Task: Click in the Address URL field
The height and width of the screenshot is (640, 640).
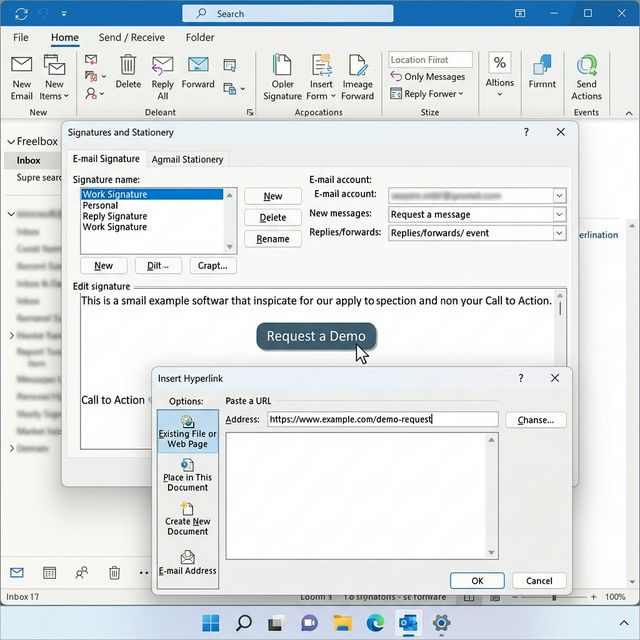Action: 382,419
